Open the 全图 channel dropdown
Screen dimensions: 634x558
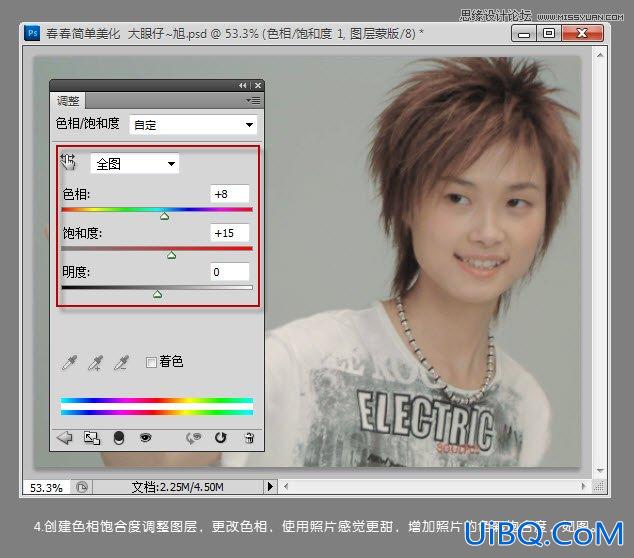point(135,163)
